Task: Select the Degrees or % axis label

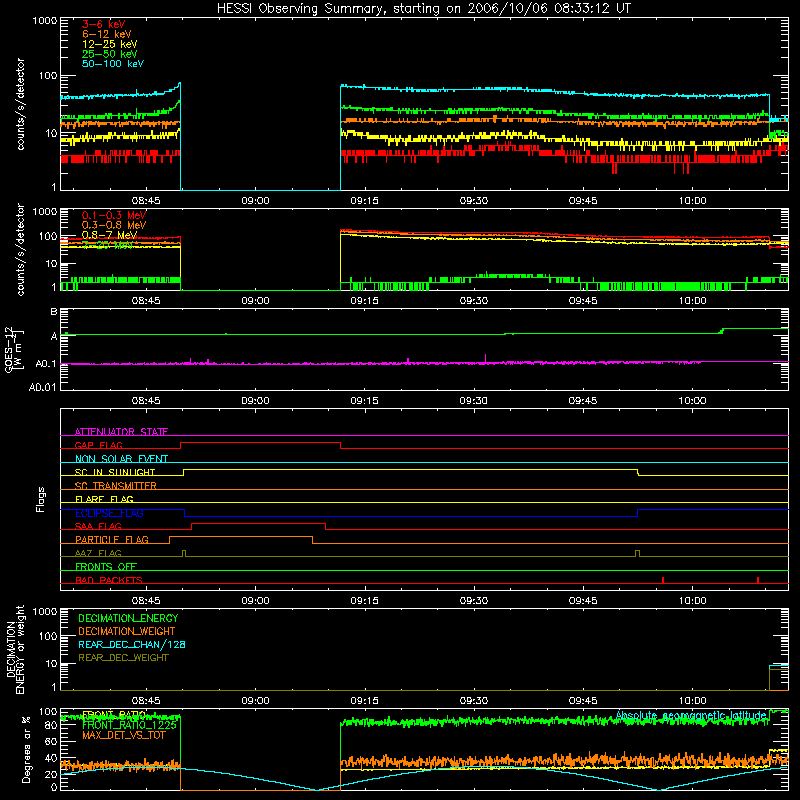Action: [26, 749]
